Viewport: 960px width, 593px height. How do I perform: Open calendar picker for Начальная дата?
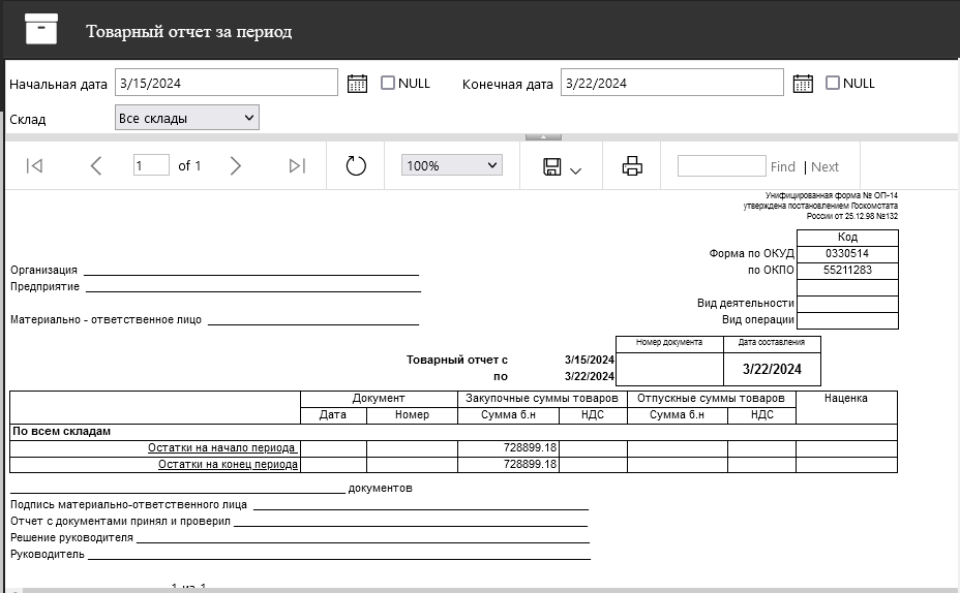pos(355,83)
